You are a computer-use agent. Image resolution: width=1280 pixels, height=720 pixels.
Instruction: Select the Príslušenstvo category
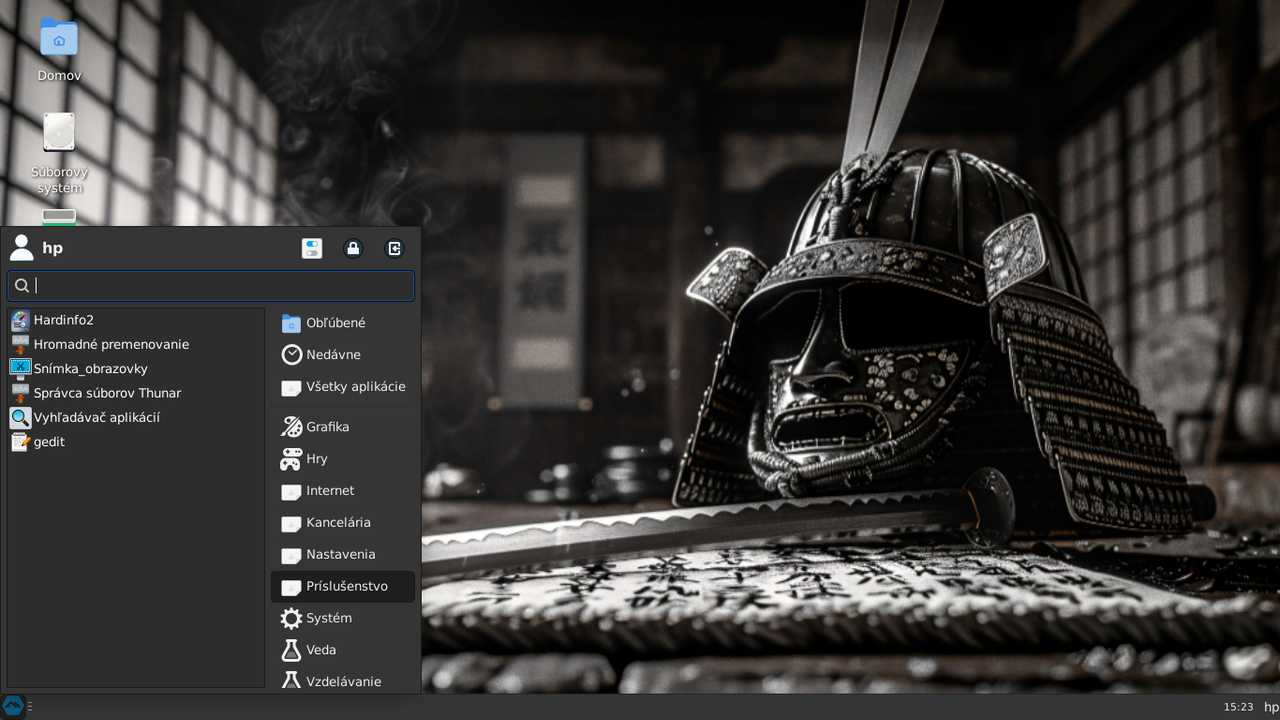click(343, 587)
